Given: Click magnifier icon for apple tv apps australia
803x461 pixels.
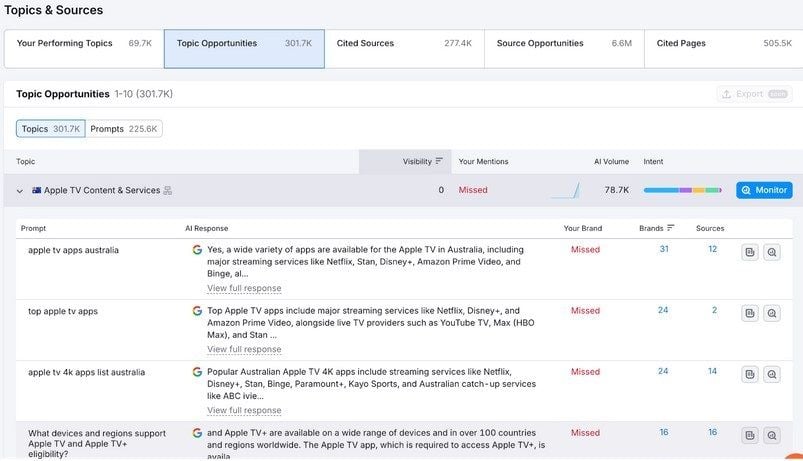Looking at the screenshot, I should [x=772, y=252].
